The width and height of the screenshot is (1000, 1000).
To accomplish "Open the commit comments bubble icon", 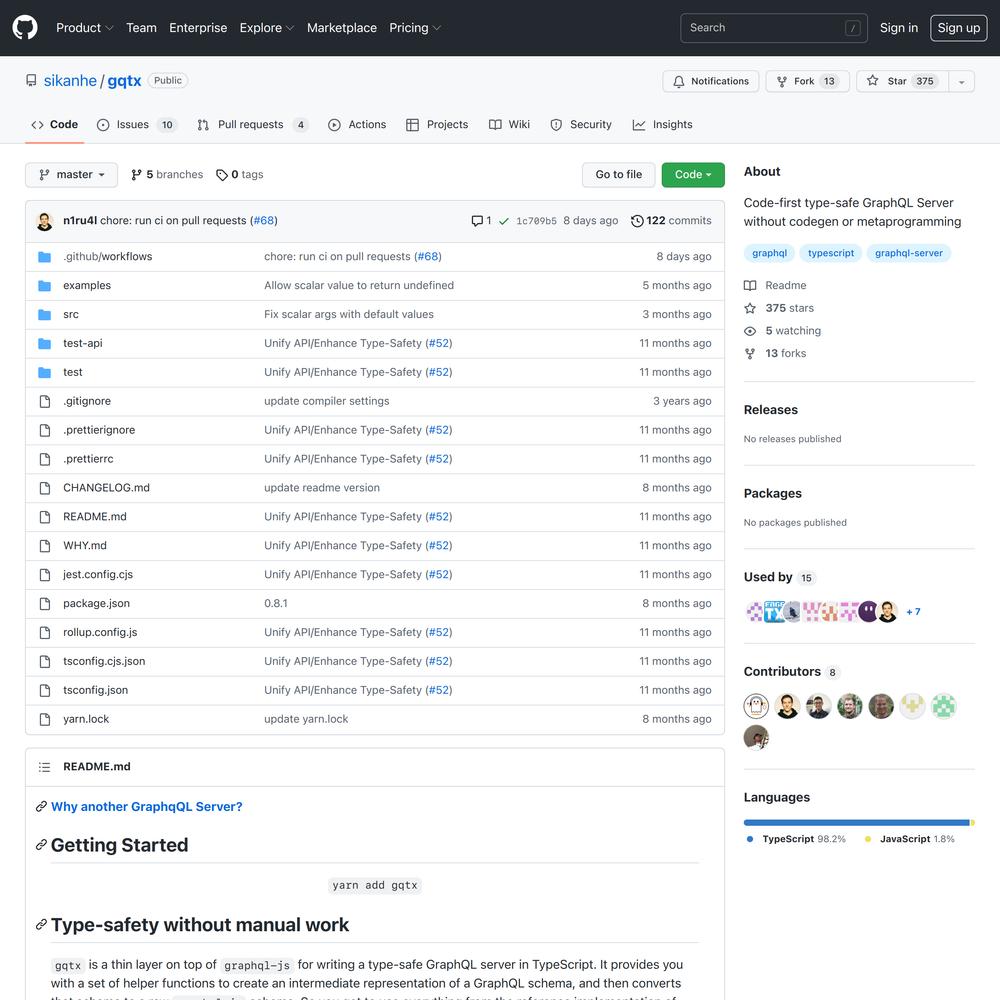I will click(x=476, y=221).
